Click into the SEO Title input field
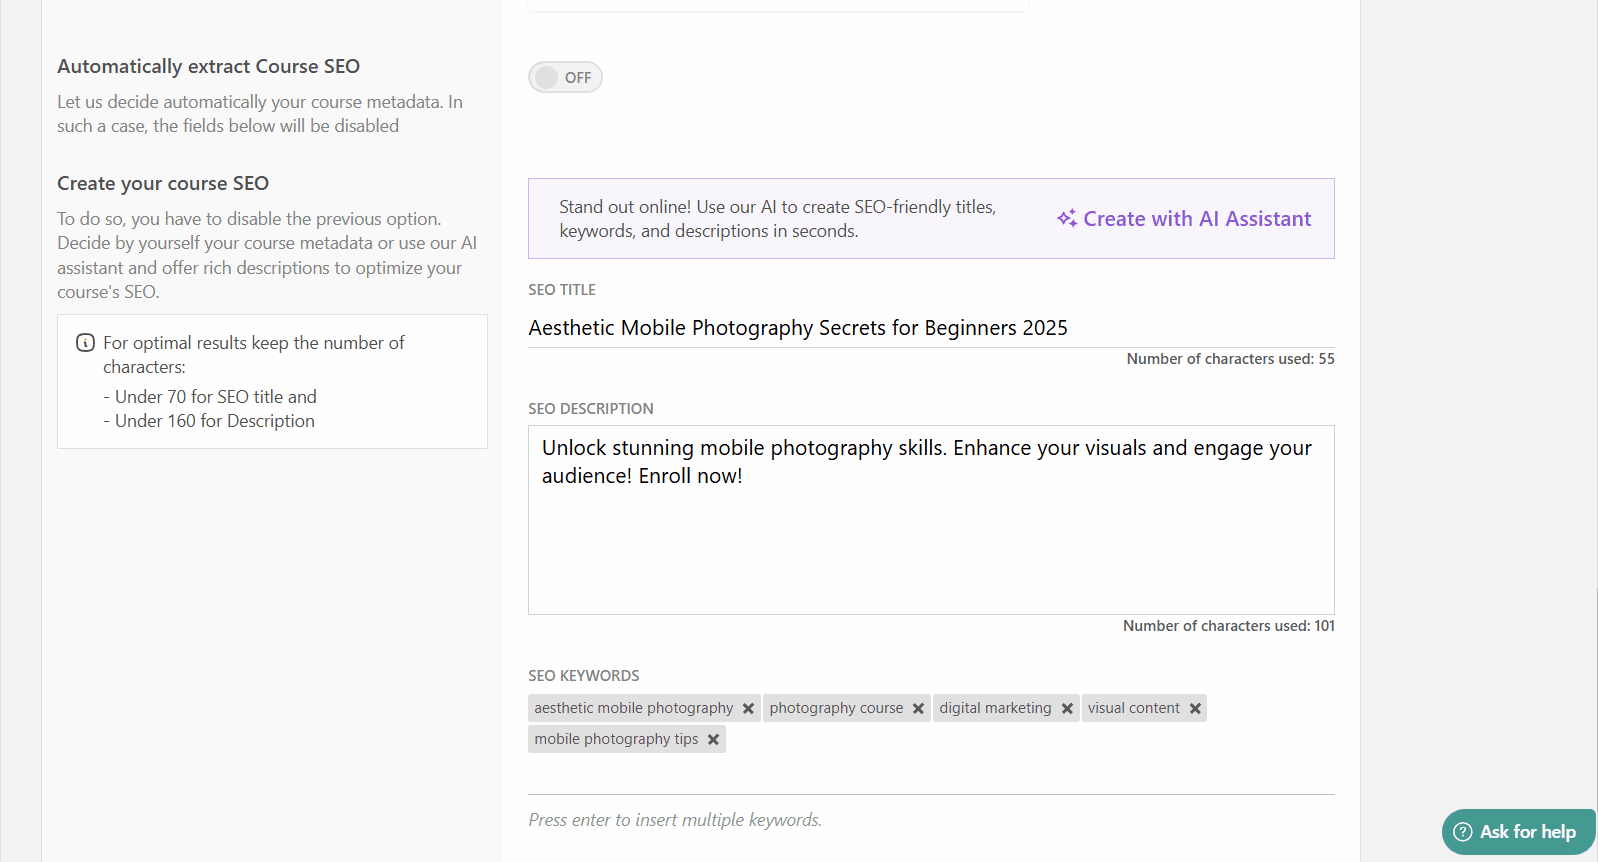 point(931,328)
